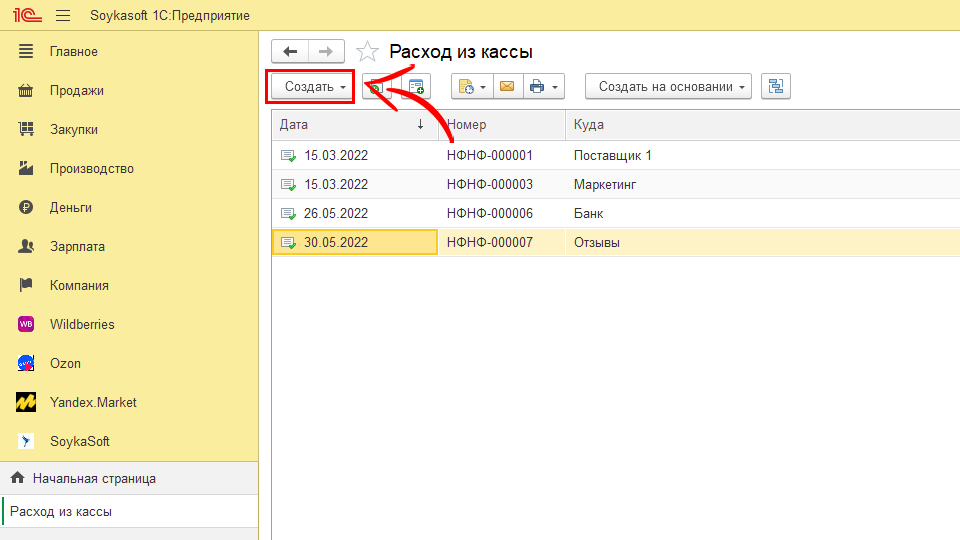Select the Поставщик 1 row cell

[x=612, y=156]
